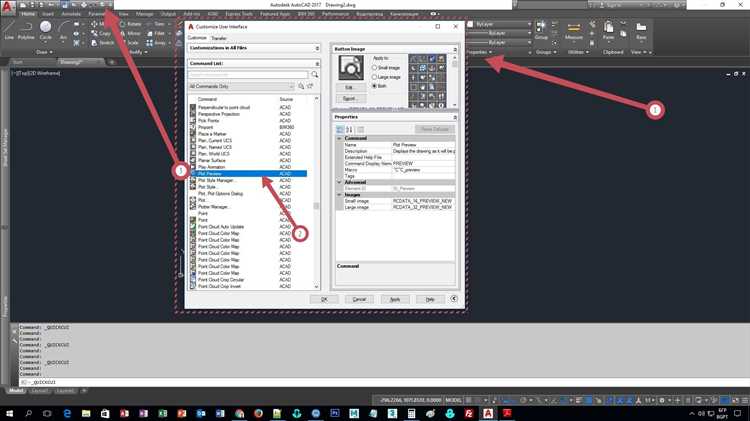Click the Array tool in the Modify panel
Screen dimensions: 750x421
click(155, 43)
